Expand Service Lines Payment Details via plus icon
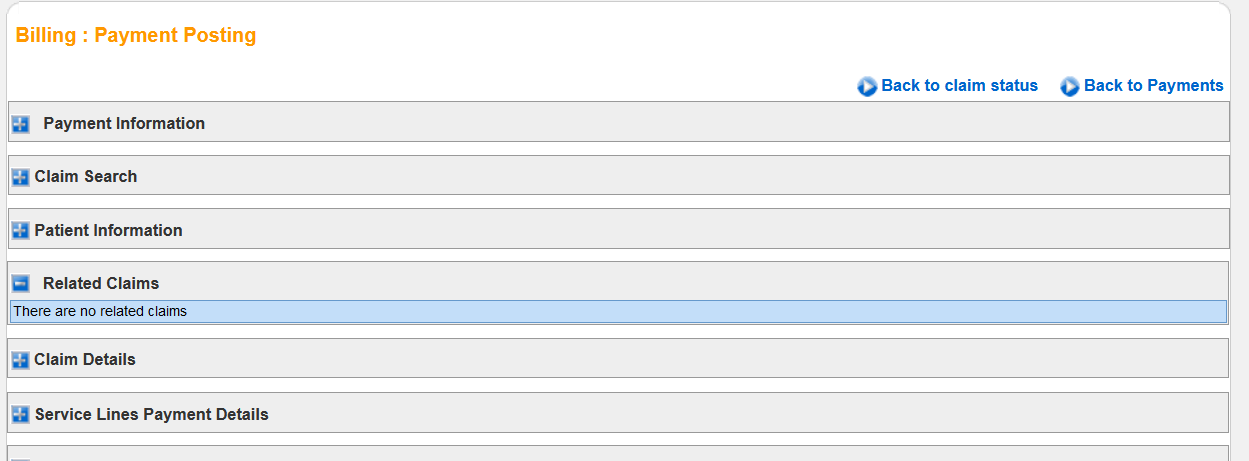Image resolution: width=1249 pixels, height=461 pixels. pos(20,414)
